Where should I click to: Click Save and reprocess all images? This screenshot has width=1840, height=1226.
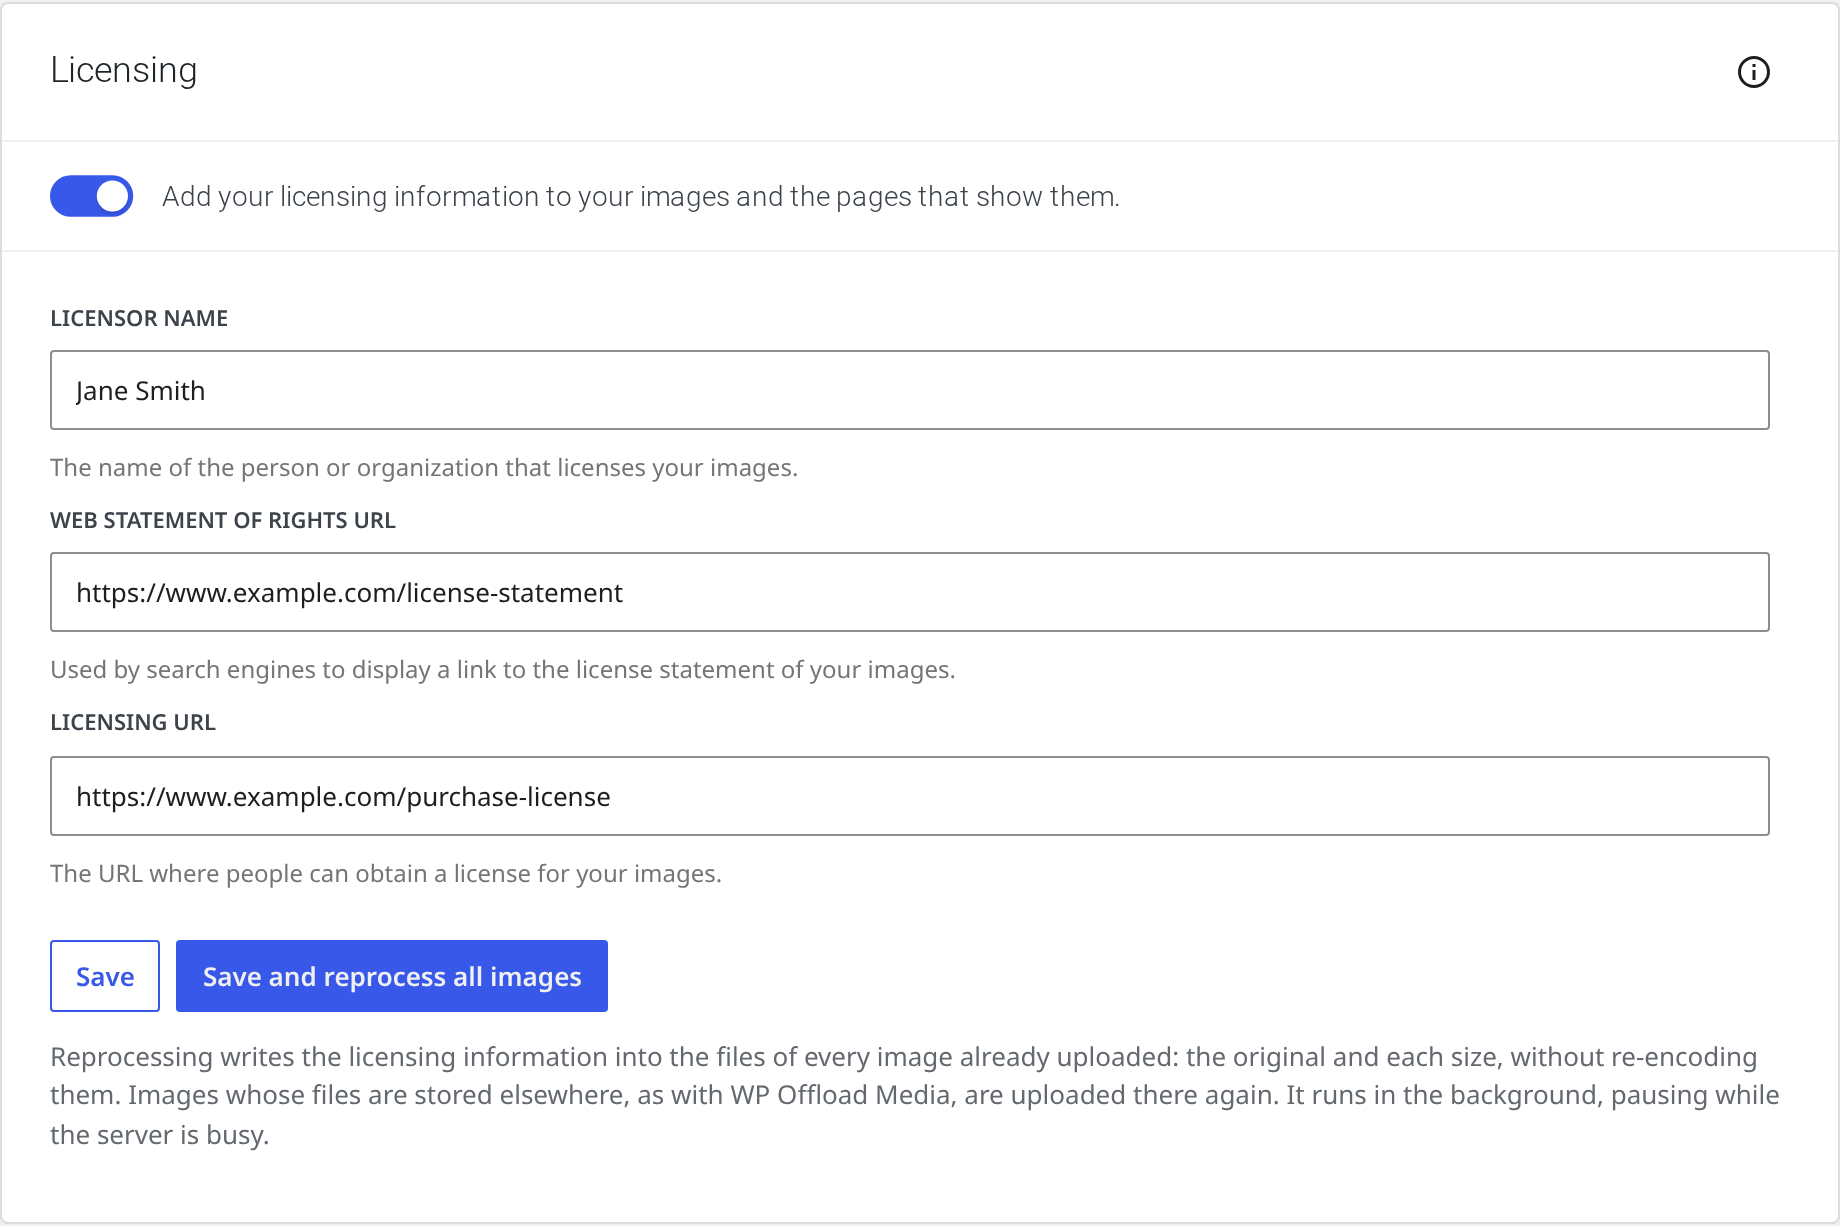click(392, 976)
